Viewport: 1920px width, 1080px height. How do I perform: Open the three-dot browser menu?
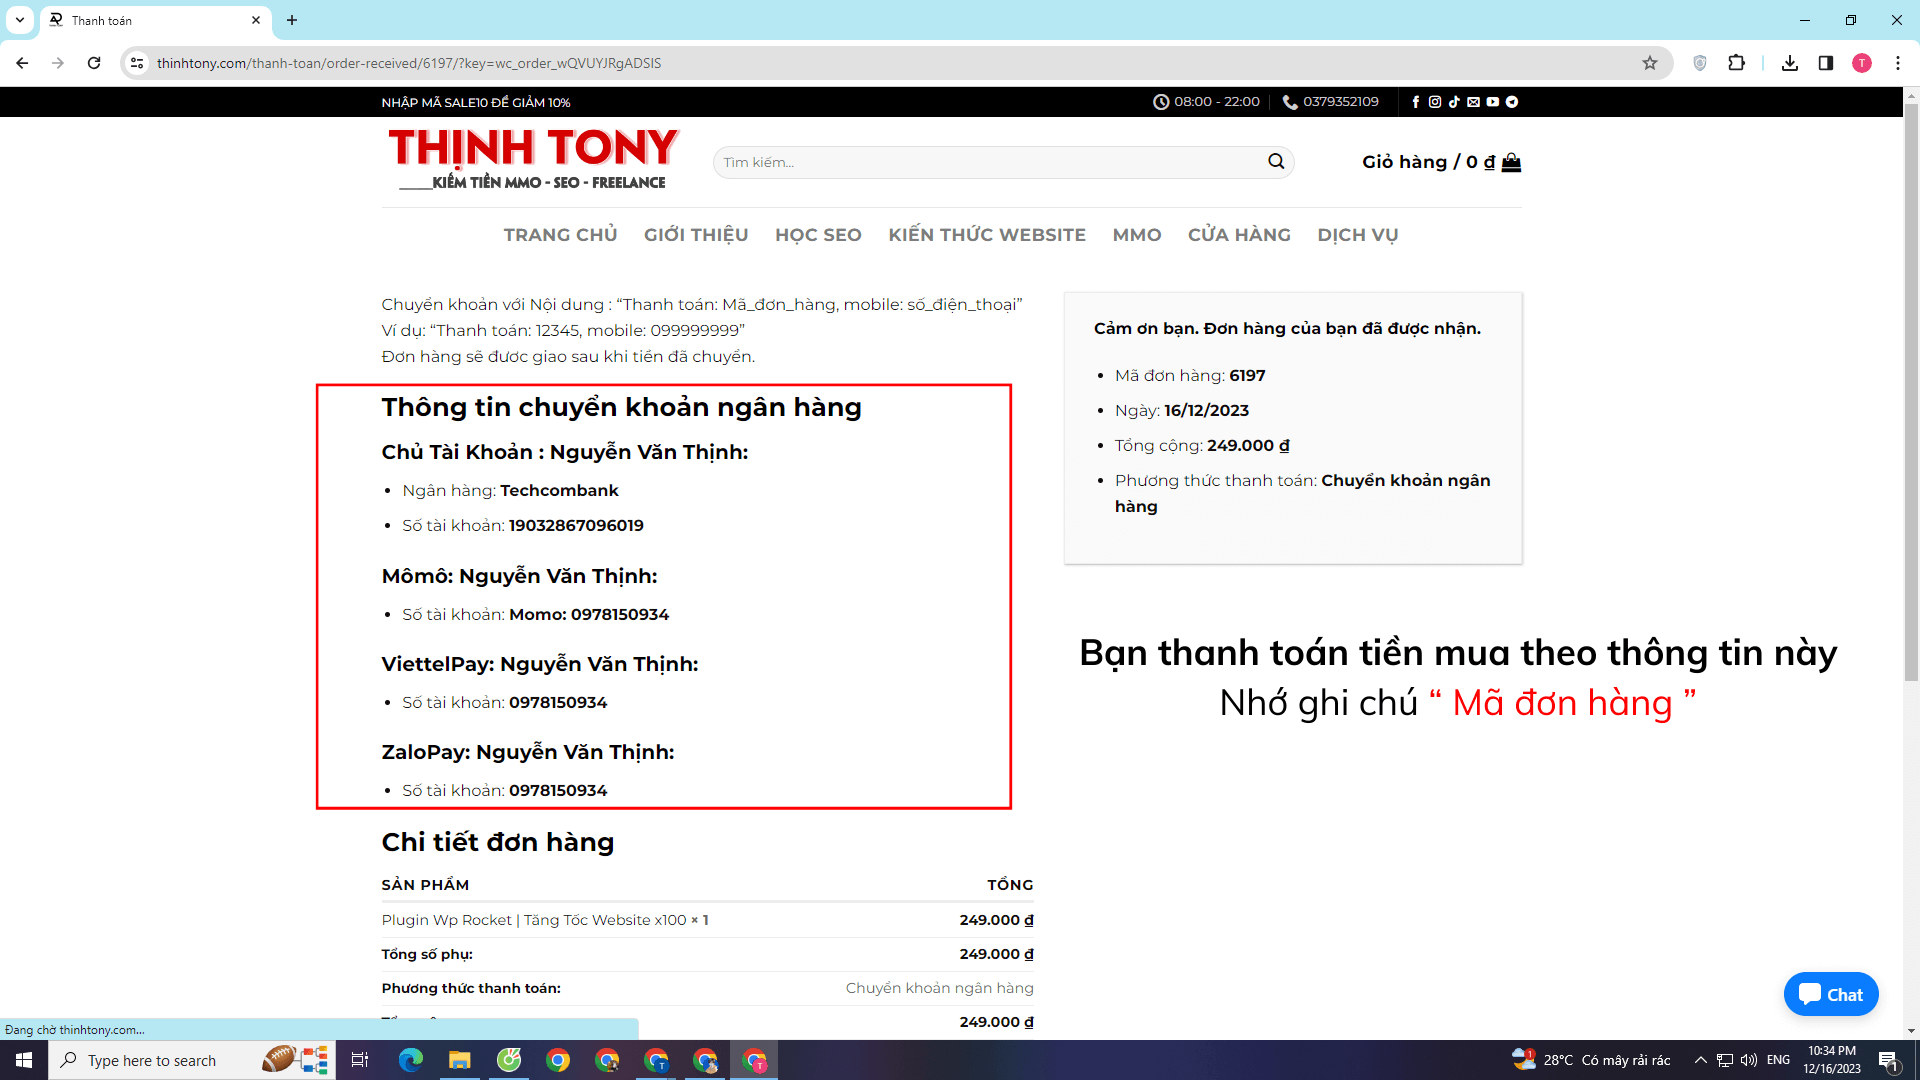click(x=1899, y=63)
